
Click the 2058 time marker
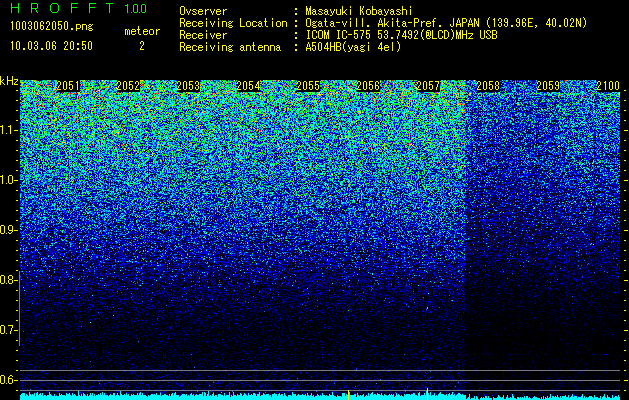coord(488,86)
